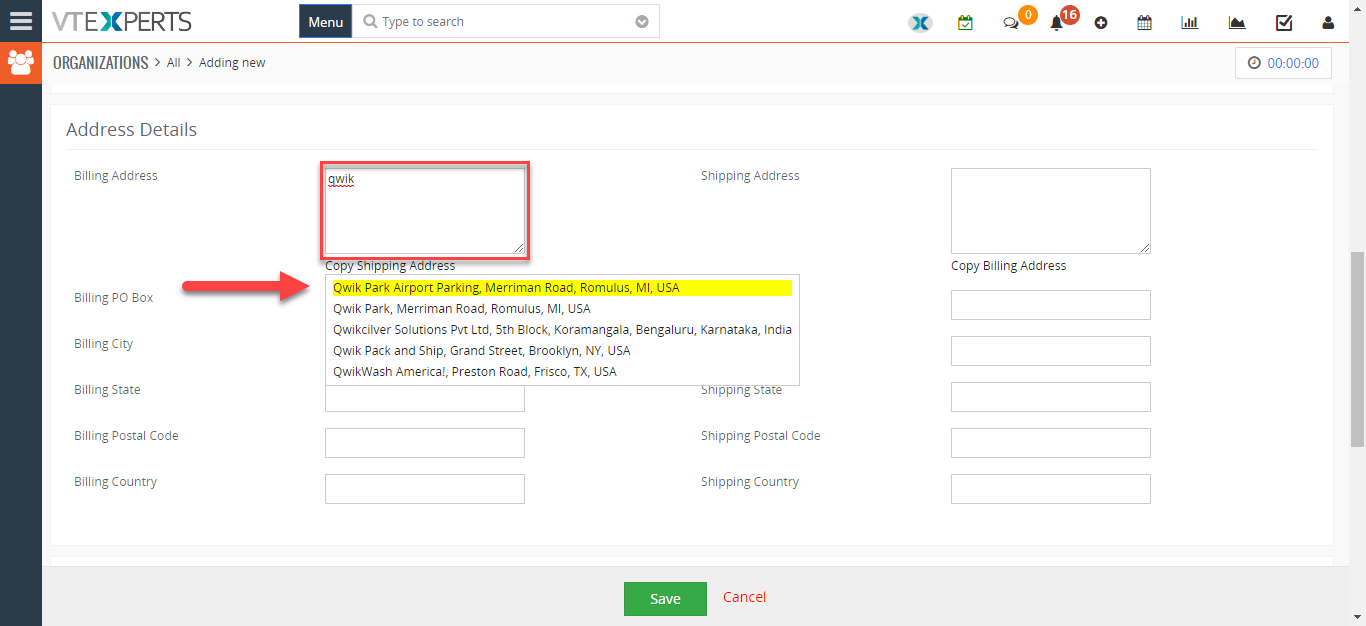Open the user profile icon

tap(1328, 22)
